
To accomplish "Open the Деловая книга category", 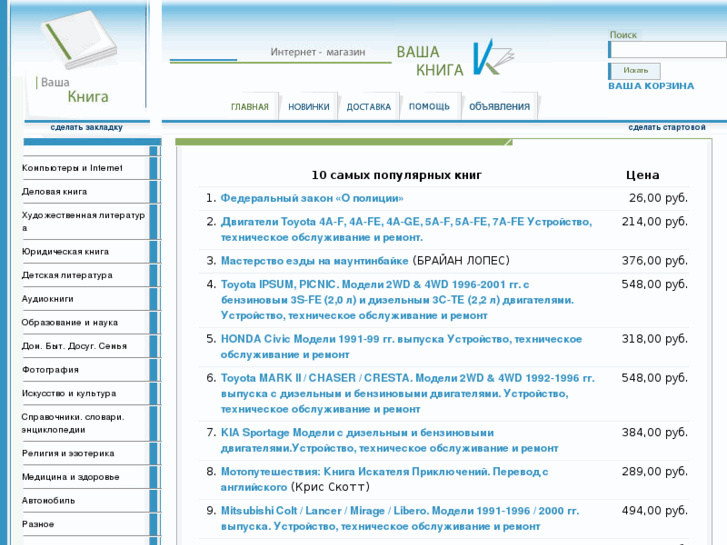I will pos(54,192).
